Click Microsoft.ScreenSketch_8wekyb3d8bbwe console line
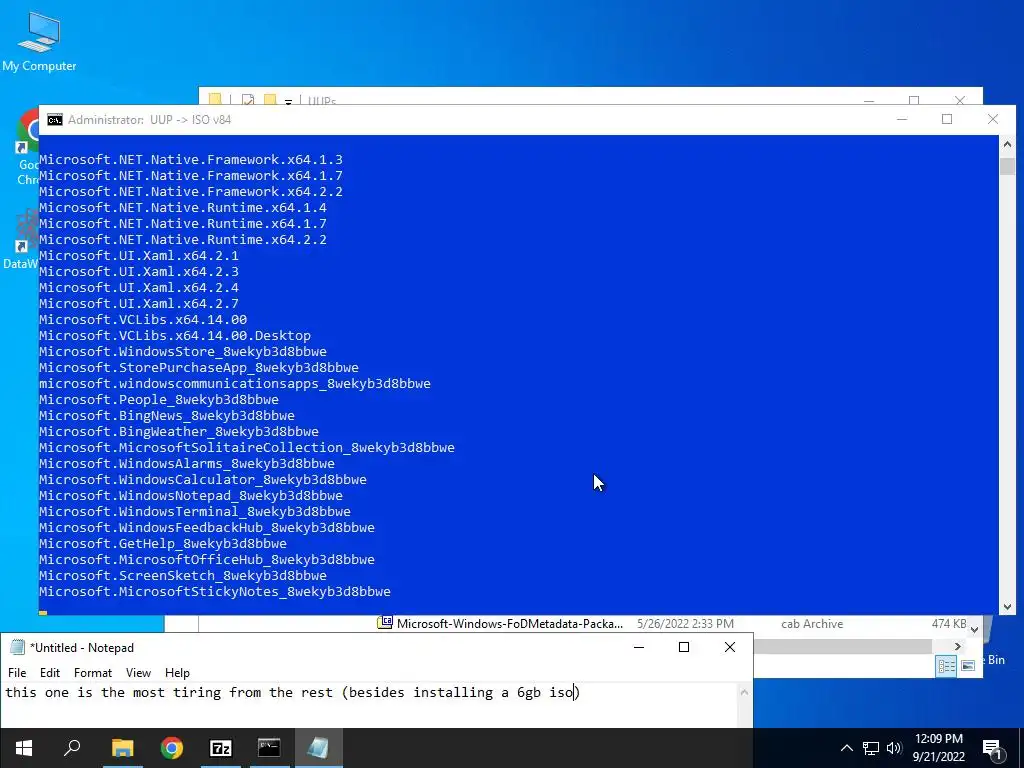Viewport: 1024px width, 768px height. 183,575
